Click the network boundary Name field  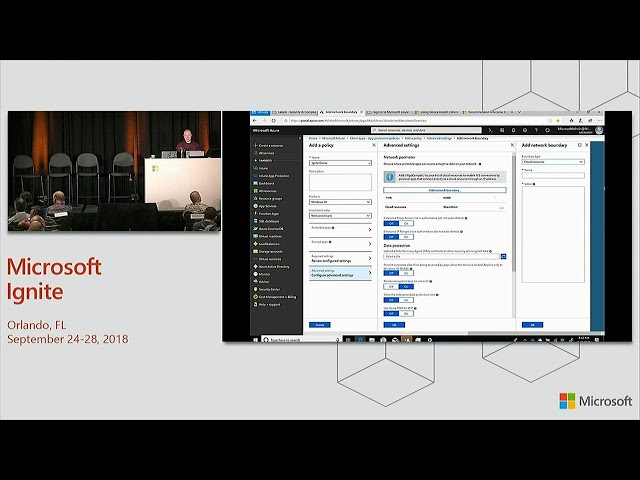tap(553, 176)
